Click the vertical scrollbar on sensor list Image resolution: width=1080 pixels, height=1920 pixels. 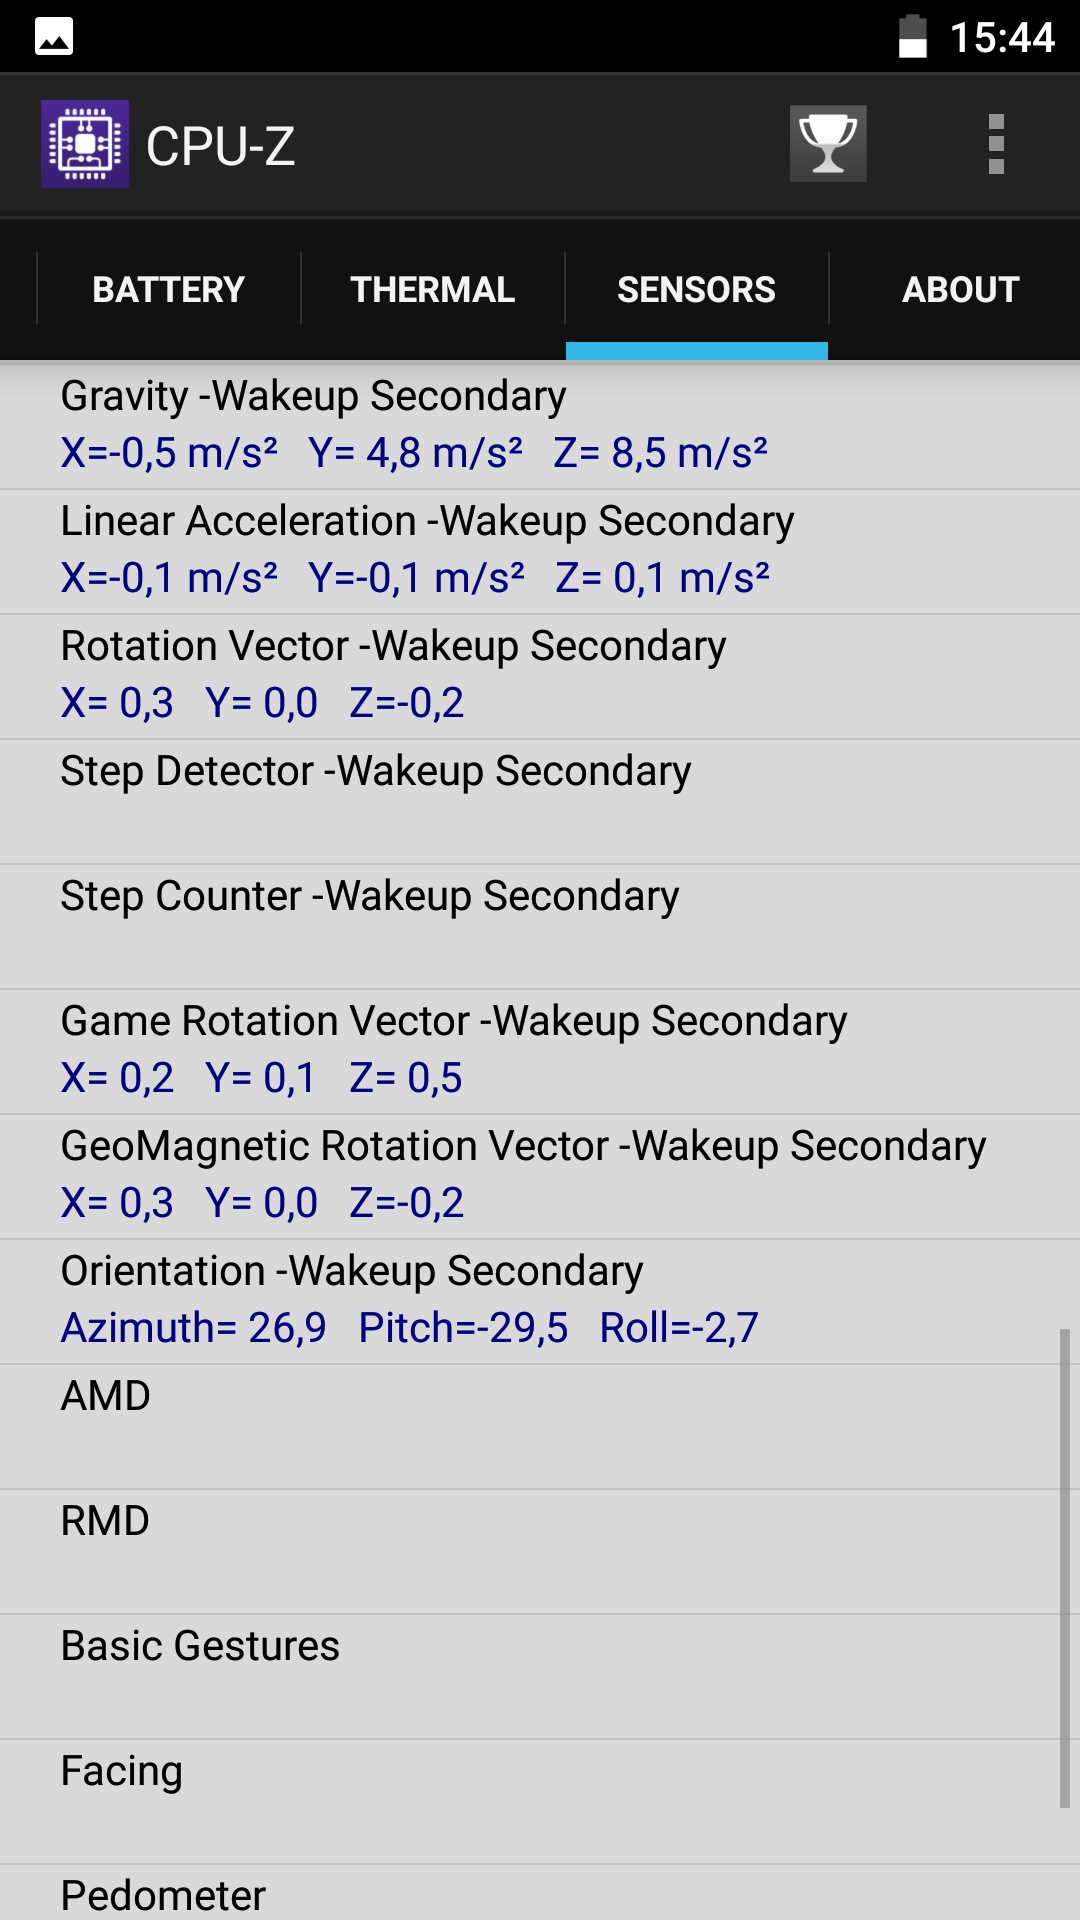[x=1065, y=1568]
